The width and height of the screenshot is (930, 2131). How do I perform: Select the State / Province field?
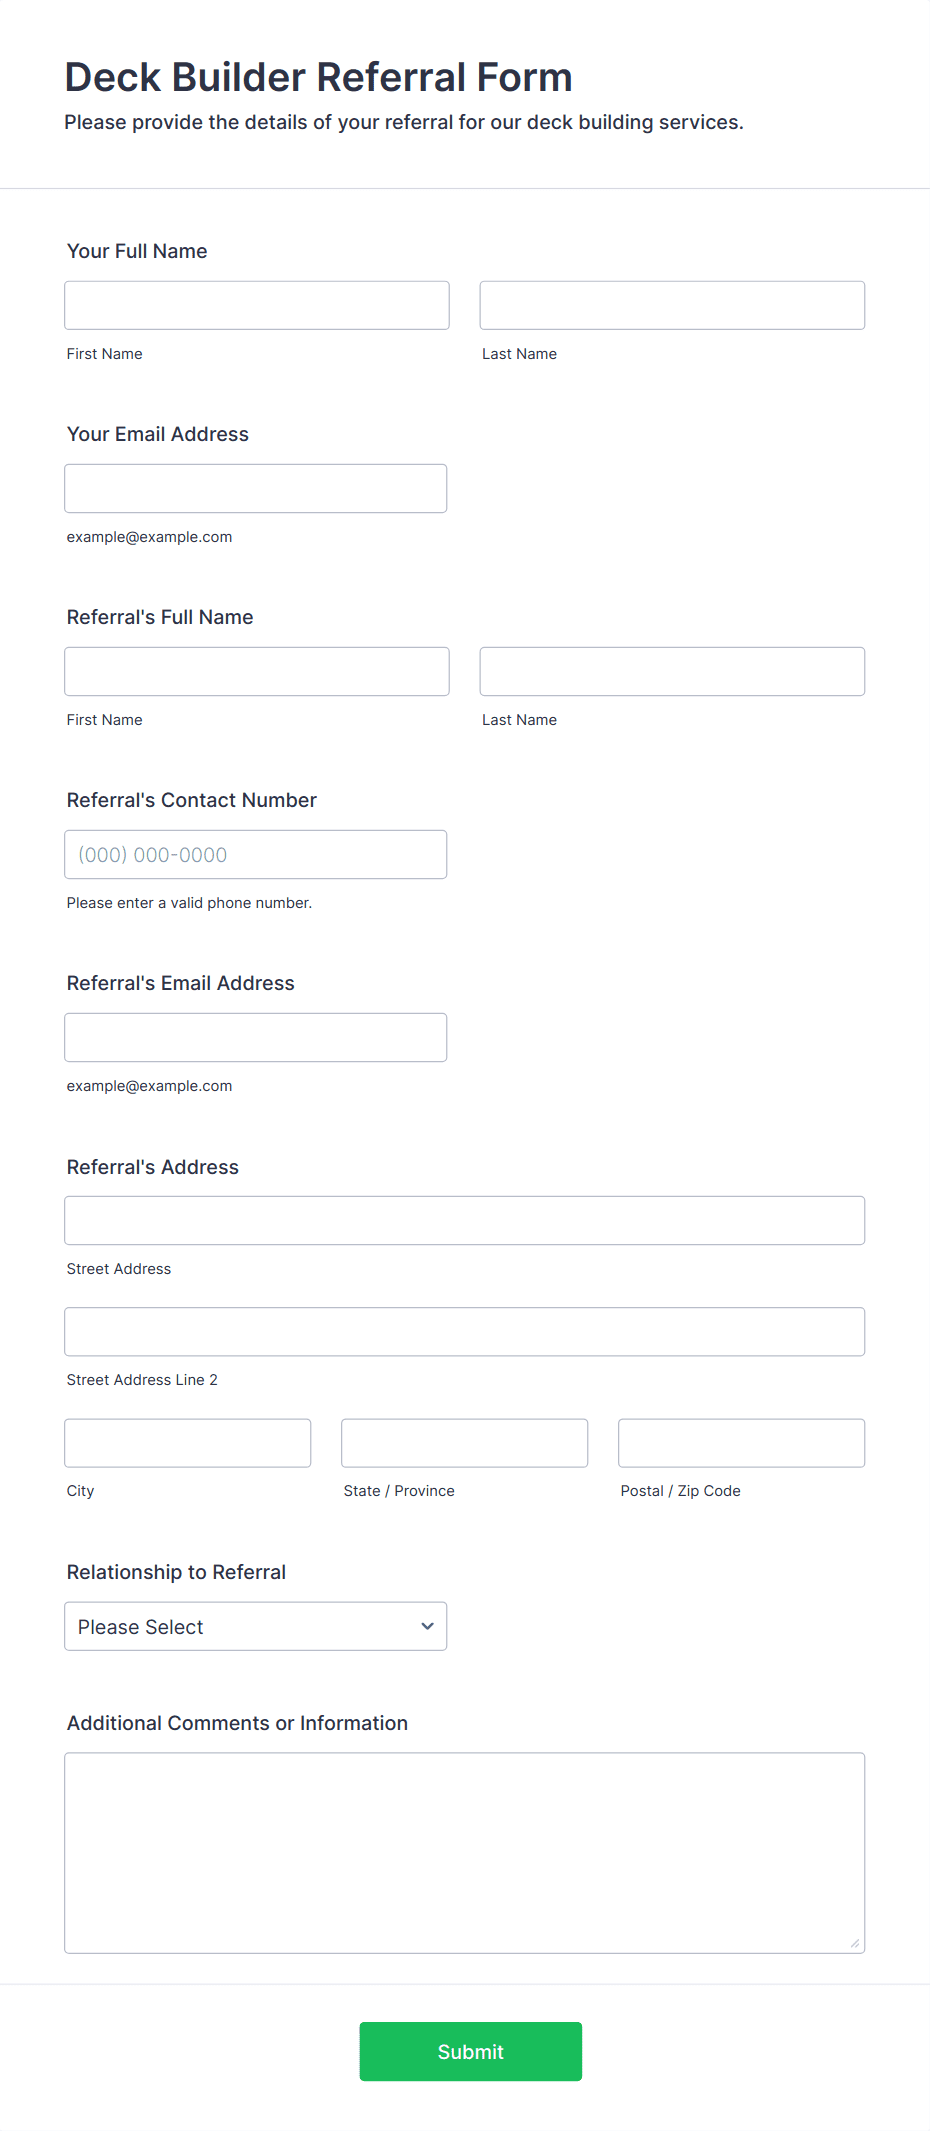pyautogui.click(x=465, y=1442)
